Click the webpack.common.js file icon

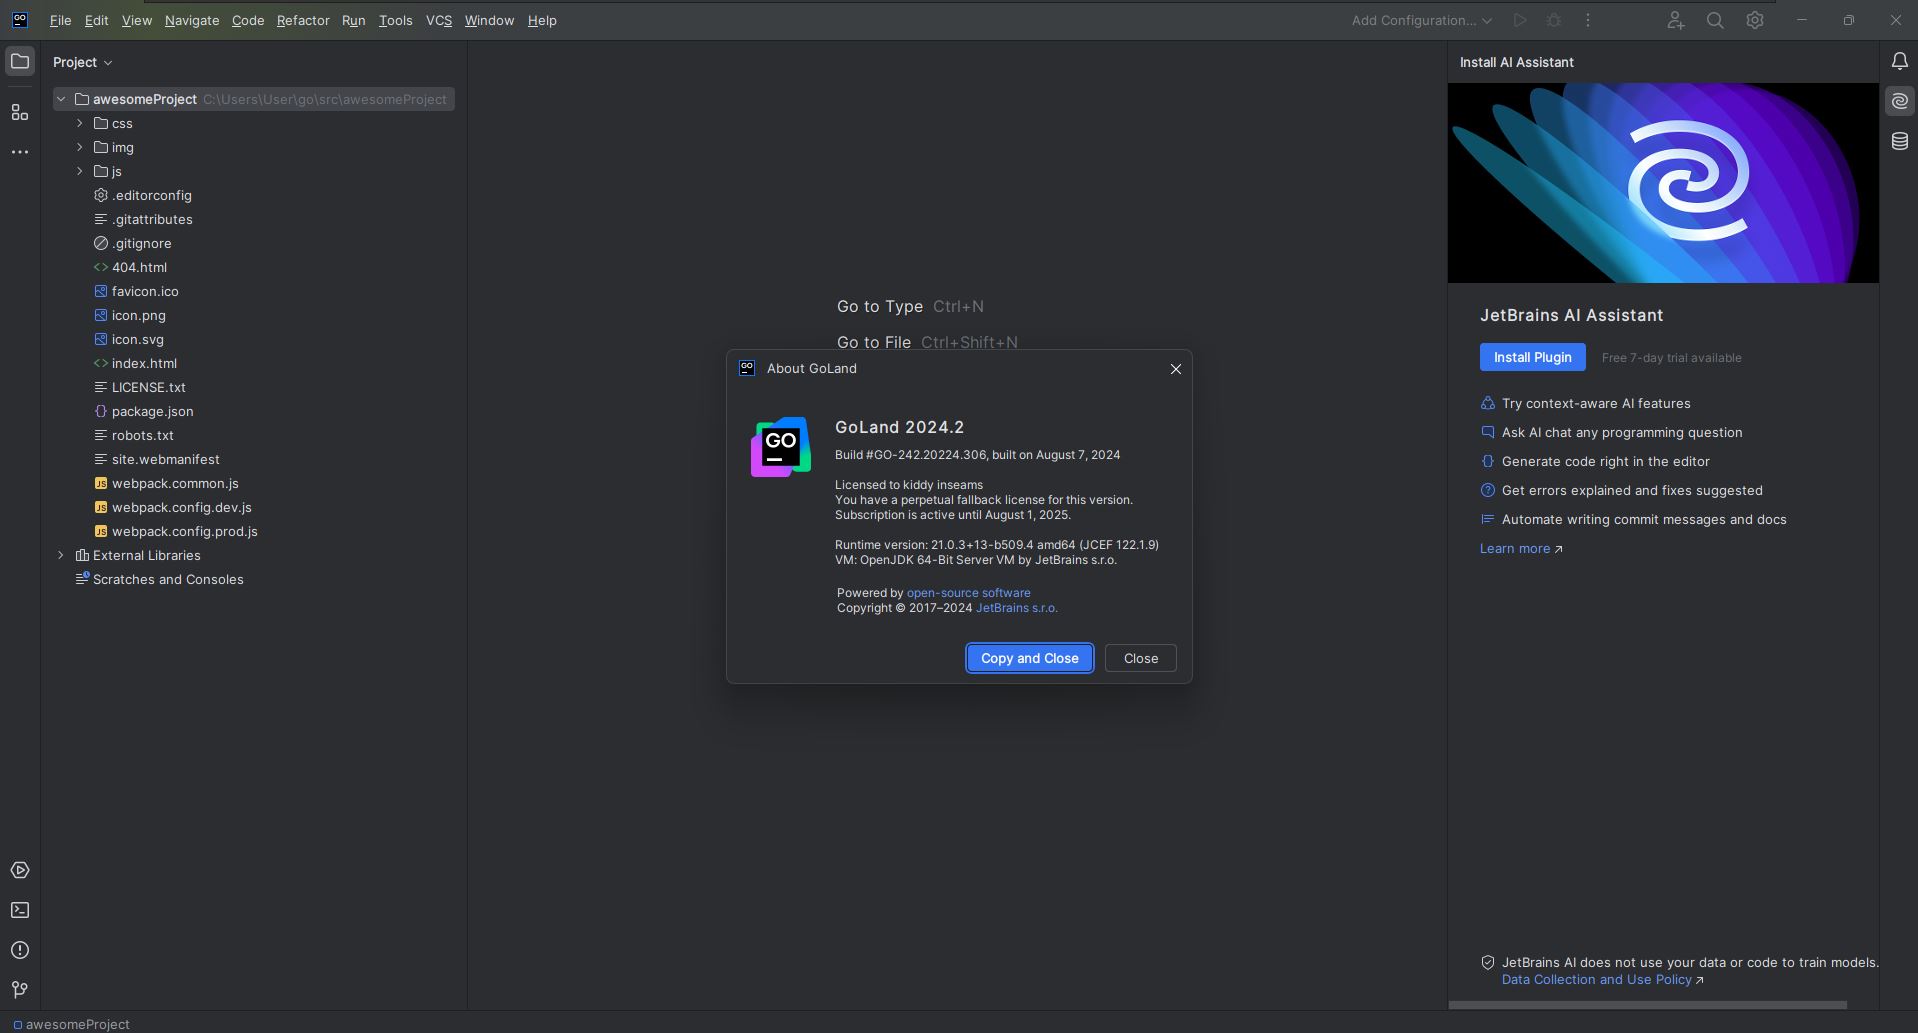pyautogui.click(x=101, y=483)
